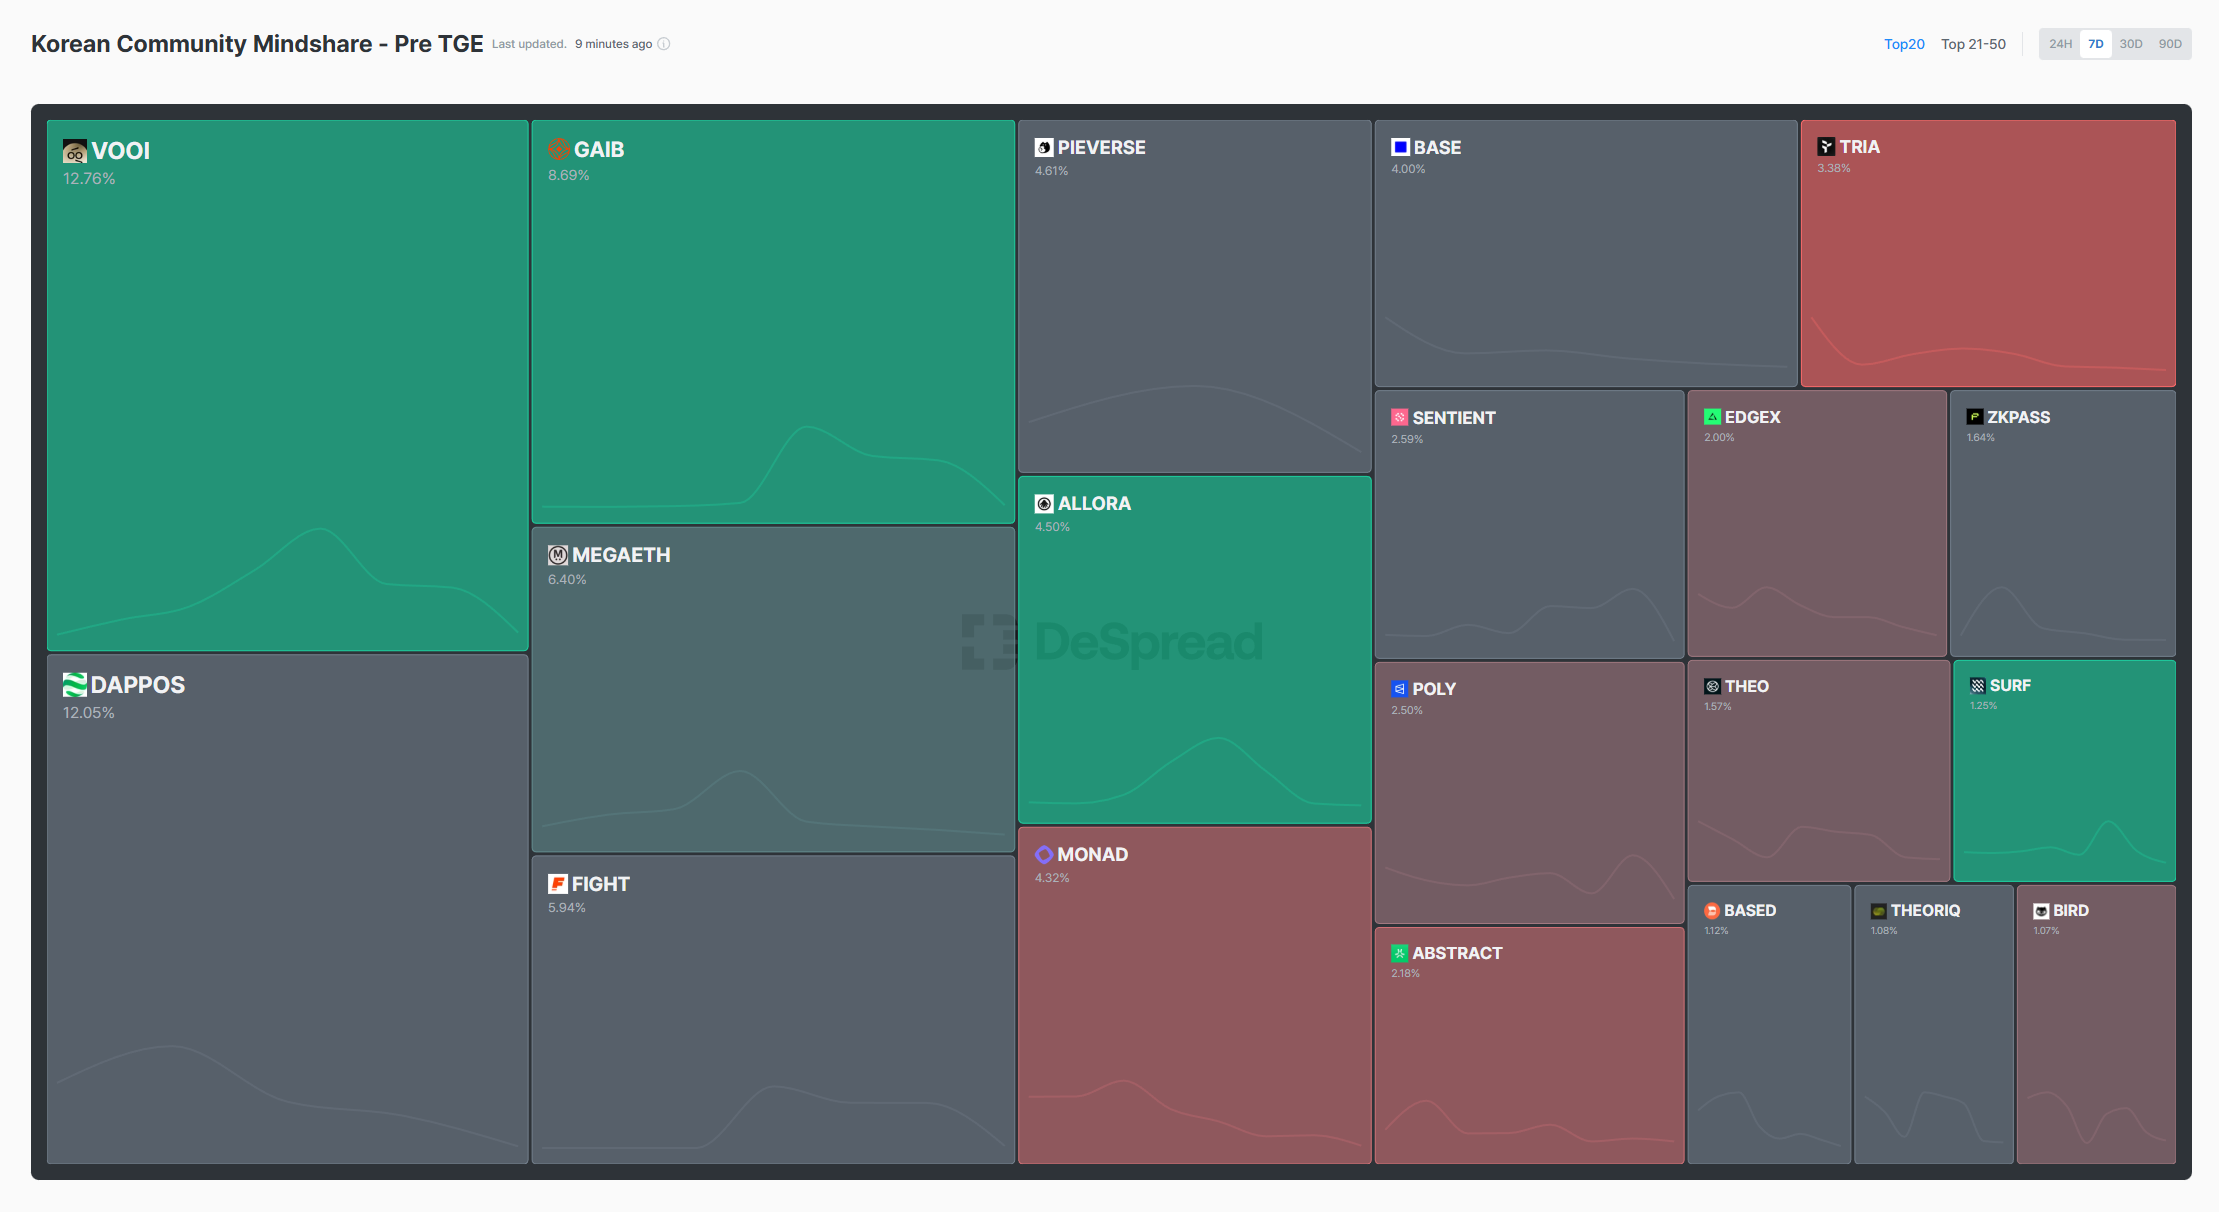Image resolution: width=2219 pixels, height=1212 pixels.
Task: Switch to the Top 21-50 tab
Action: click(x=1973, y=44)
